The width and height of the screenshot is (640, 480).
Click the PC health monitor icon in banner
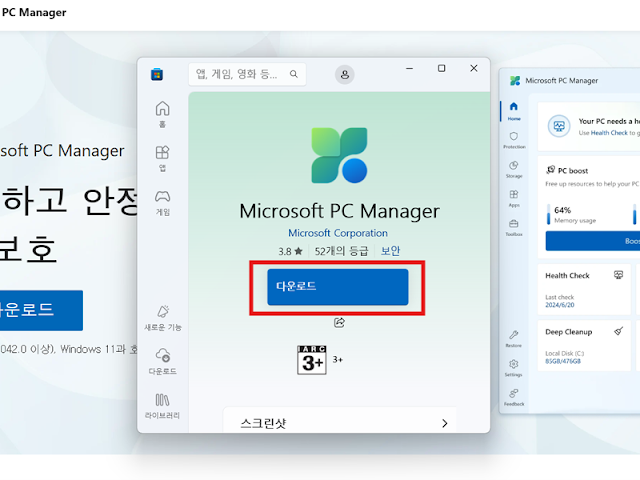tap(559, 126)
